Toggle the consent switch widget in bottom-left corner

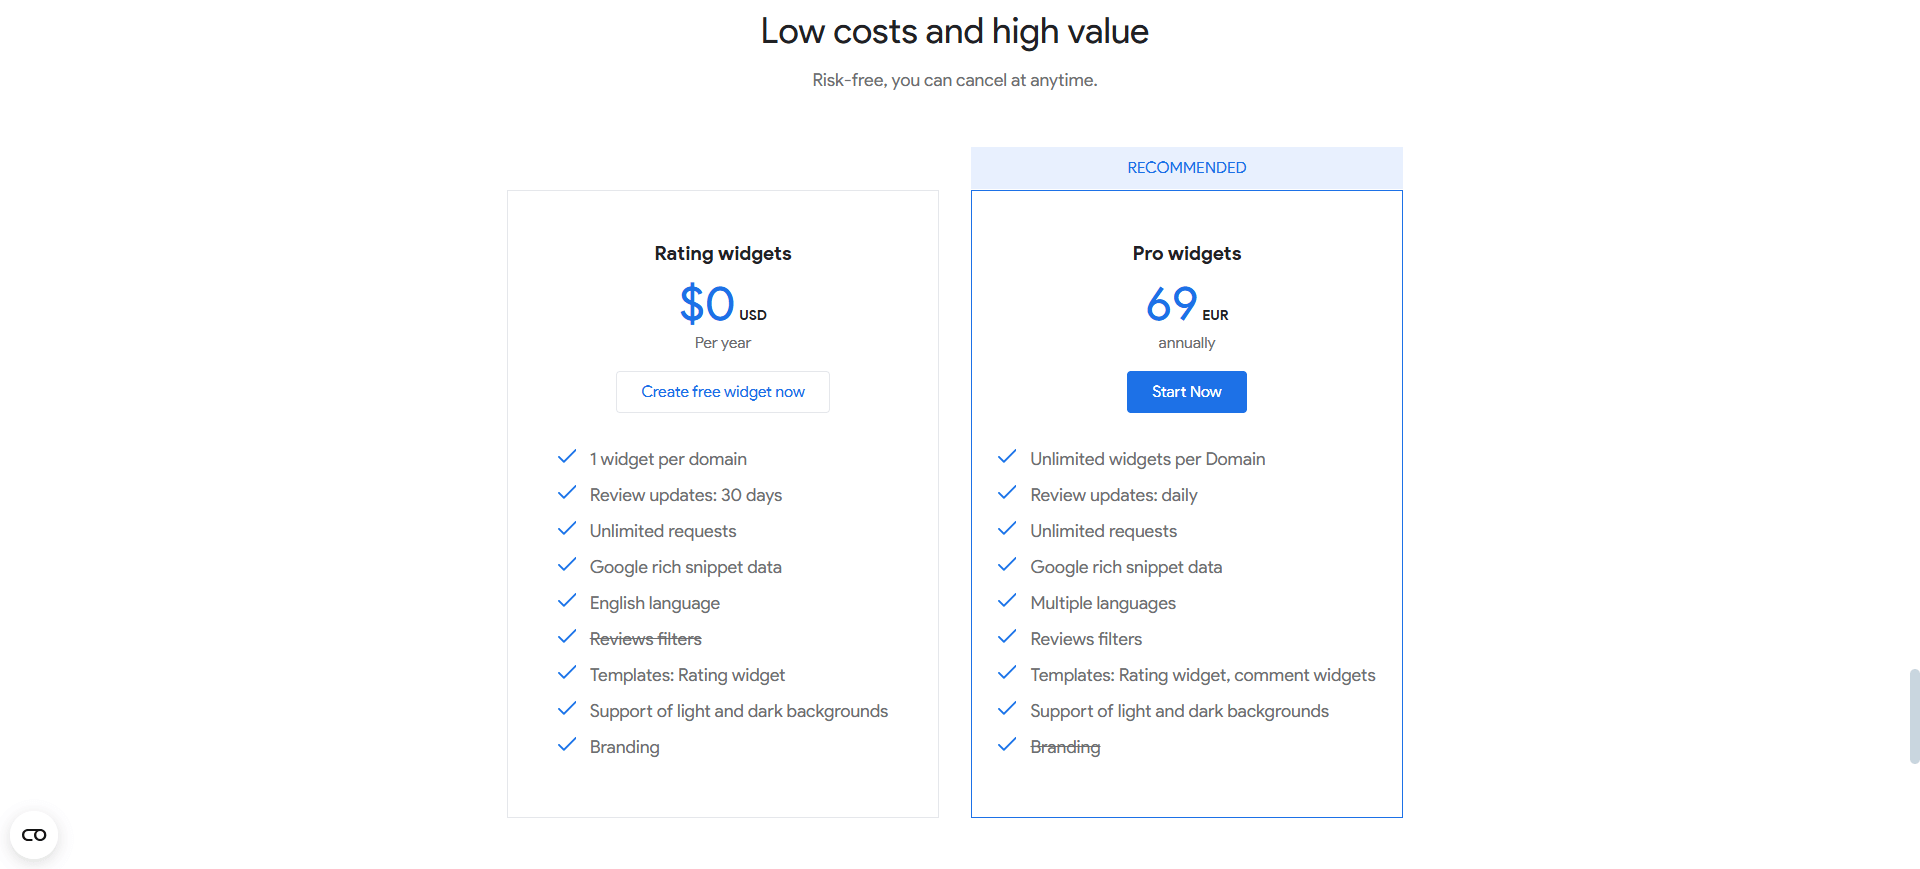coord(34,834)
